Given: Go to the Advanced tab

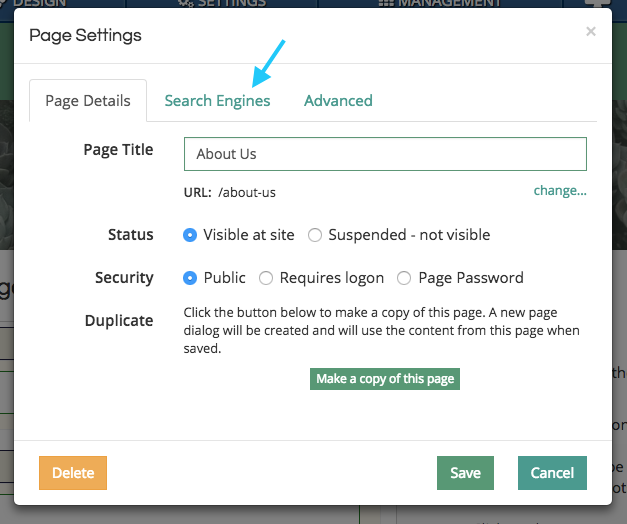Looking at the screenshot, I should [x=338, y=100].
